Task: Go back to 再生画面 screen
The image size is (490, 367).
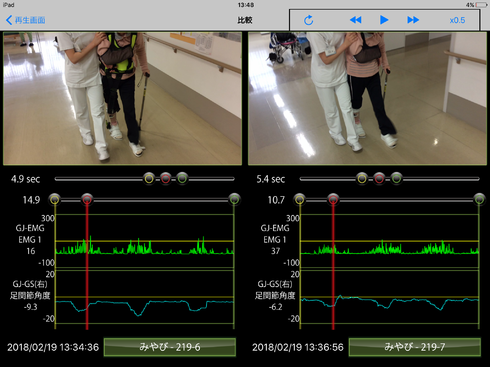Action: point(26,20)
